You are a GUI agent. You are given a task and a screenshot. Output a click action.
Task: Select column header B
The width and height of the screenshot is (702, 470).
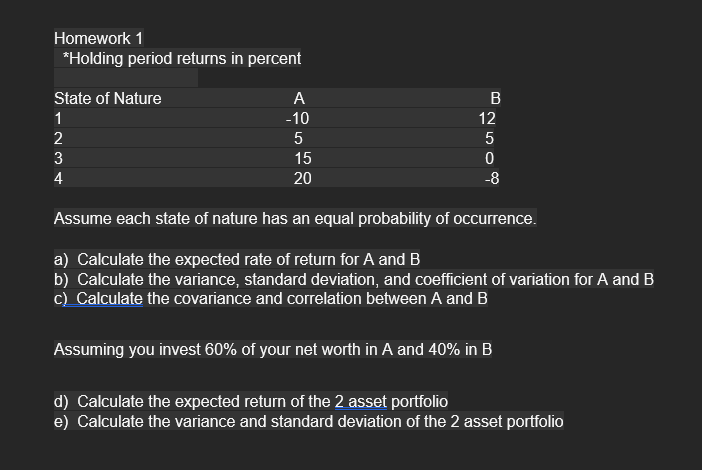click(493, 98)
